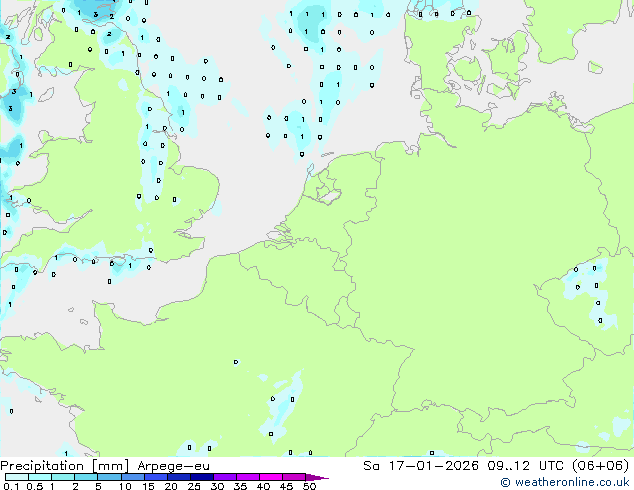The height and width of the screenshot is (490, 634).
Task: Click the 1–2 mm legend color swatch
Action: point(63,477)
